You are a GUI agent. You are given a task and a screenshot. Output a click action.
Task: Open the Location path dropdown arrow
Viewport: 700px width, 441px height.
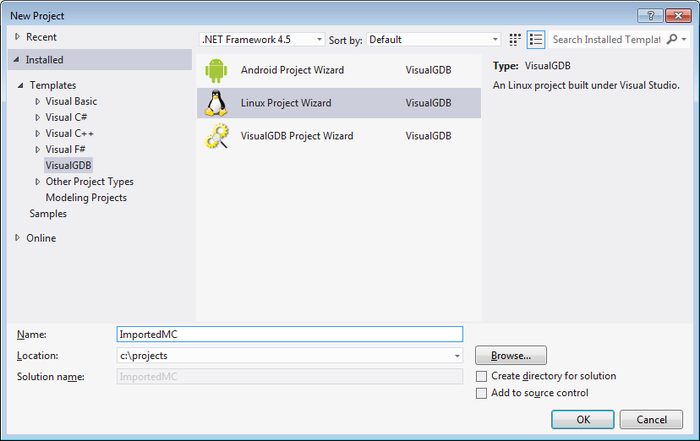(457, 356)
